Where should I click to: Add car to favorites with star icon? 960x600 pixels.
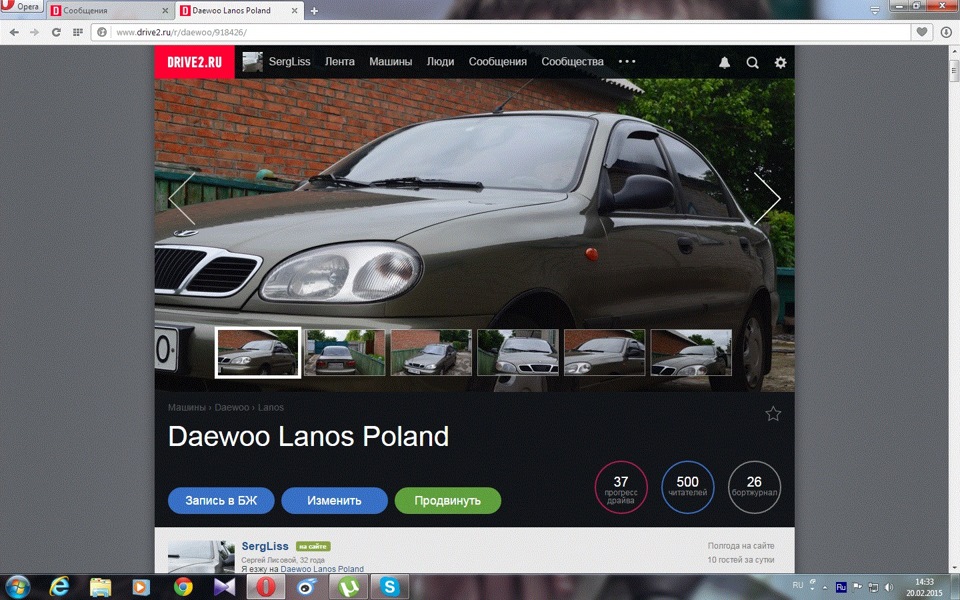tap(773, 414)
